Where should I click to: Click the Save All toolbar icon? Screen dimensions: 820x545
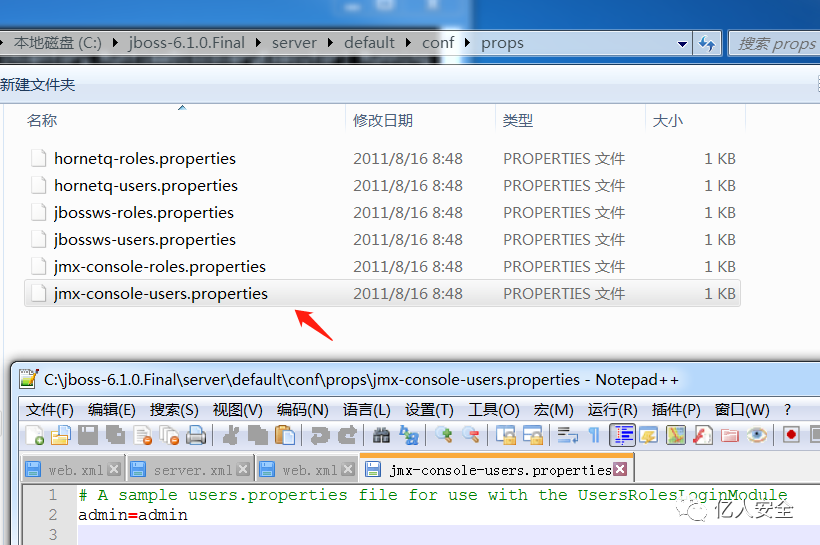pyautogui.click(x=115, y=435)
